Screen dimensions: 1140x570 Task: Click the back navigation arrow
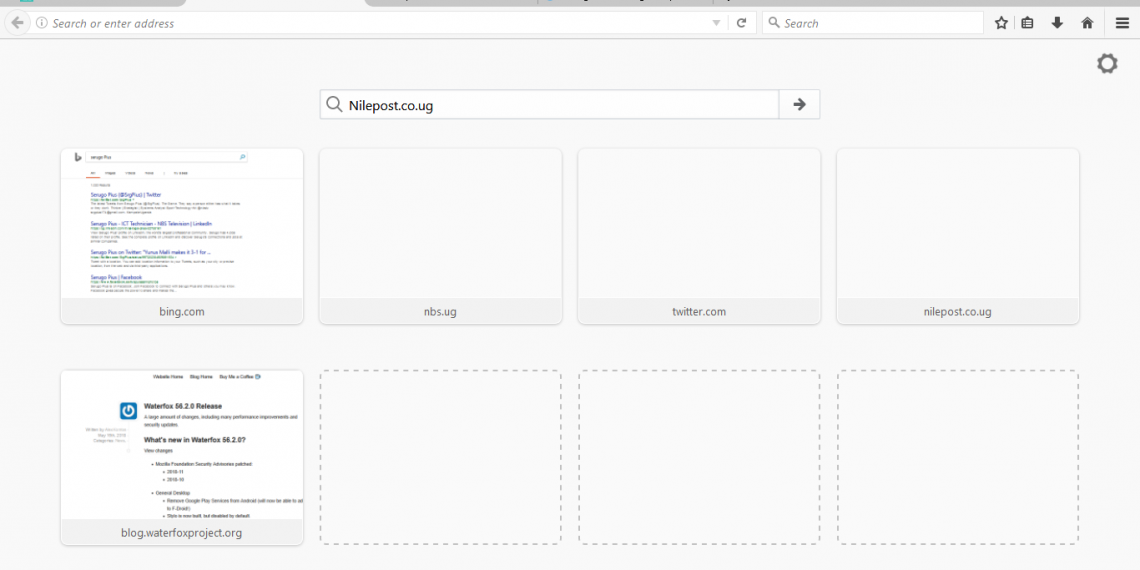pos(17,23)
